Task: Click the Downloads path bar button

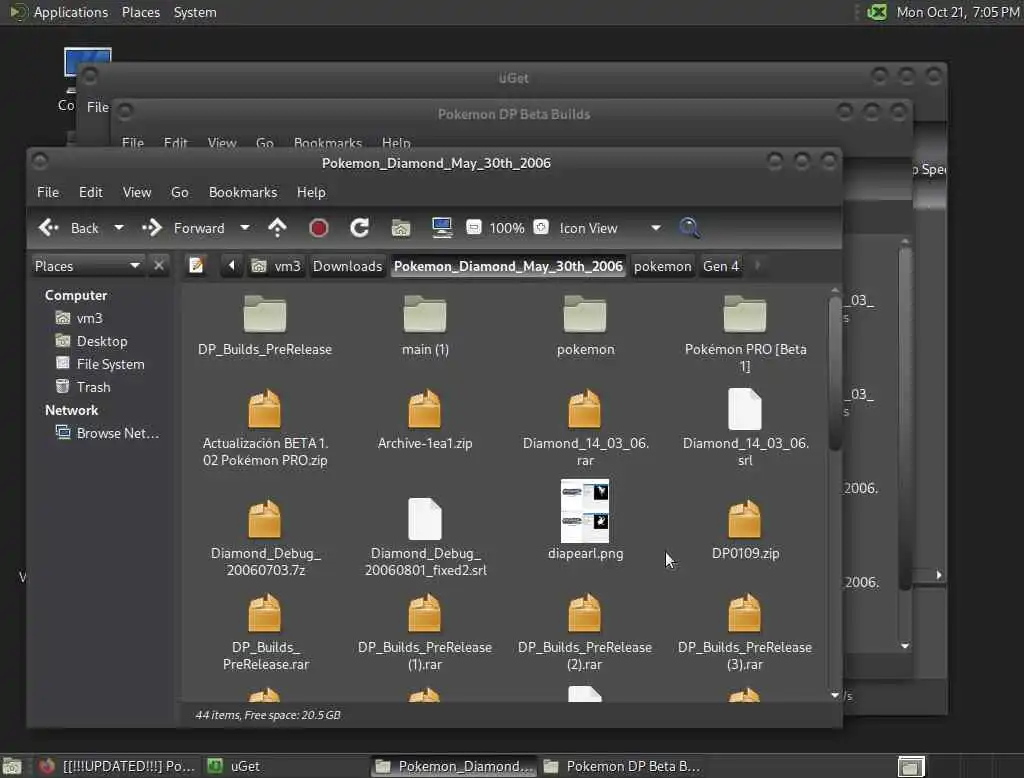Action: click(x=347, y=266)
